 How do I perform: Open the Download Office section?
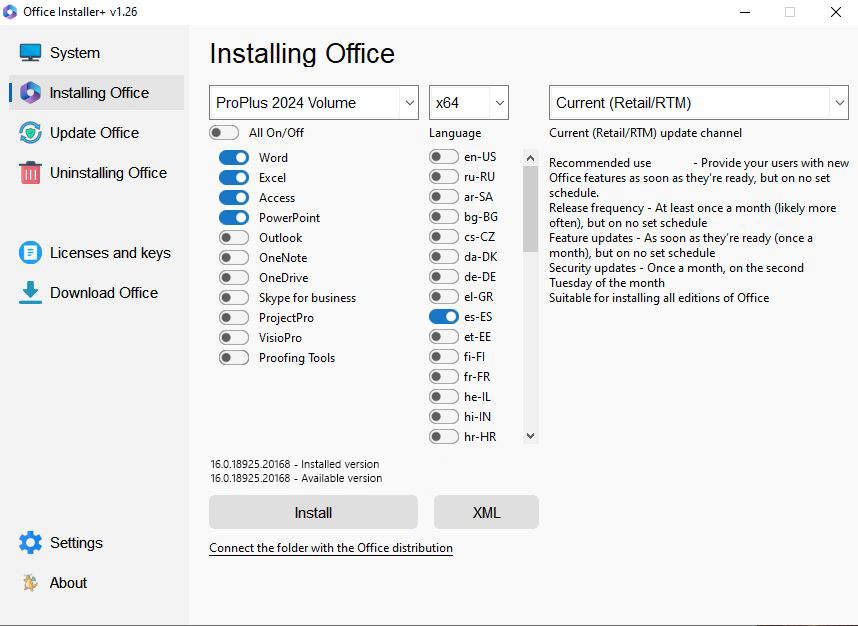pos(96,292)
